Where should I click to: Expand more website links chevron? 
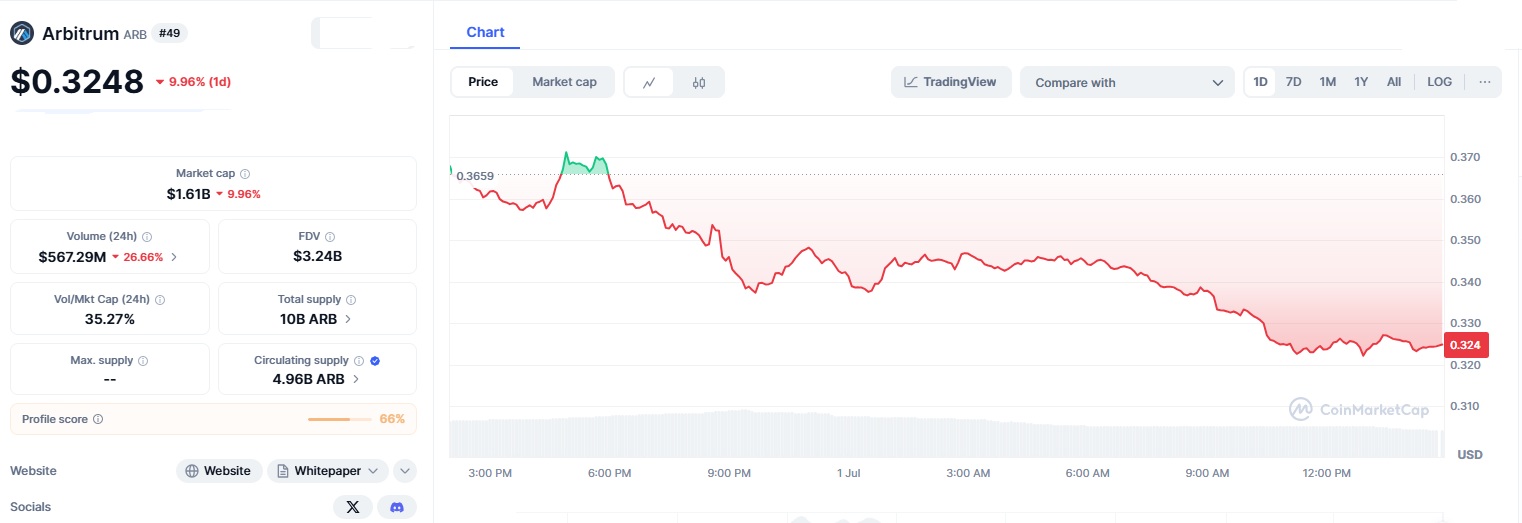pos(405,471)
